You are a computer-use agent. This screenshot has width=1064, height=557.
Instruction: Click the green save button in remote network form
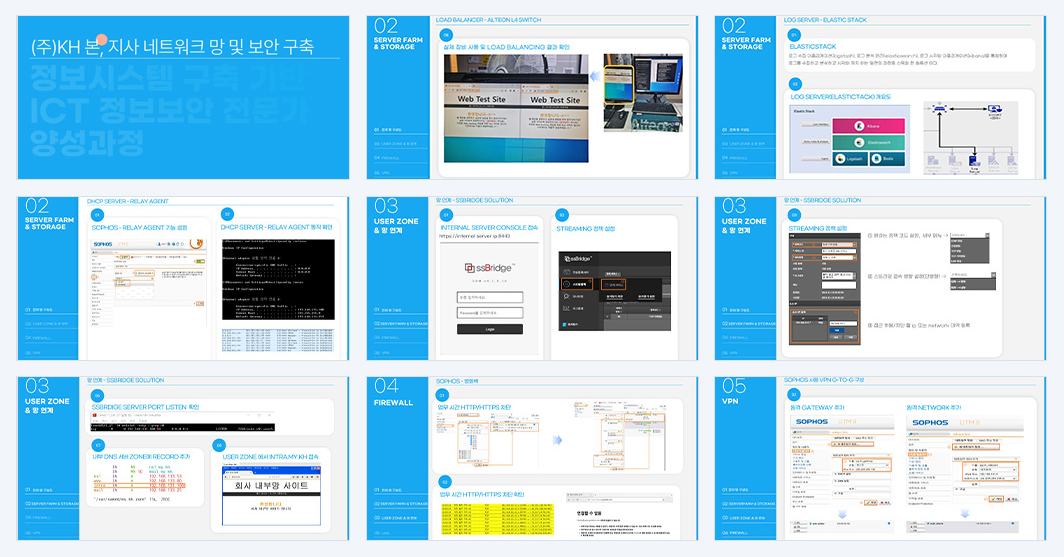(995, 499)
